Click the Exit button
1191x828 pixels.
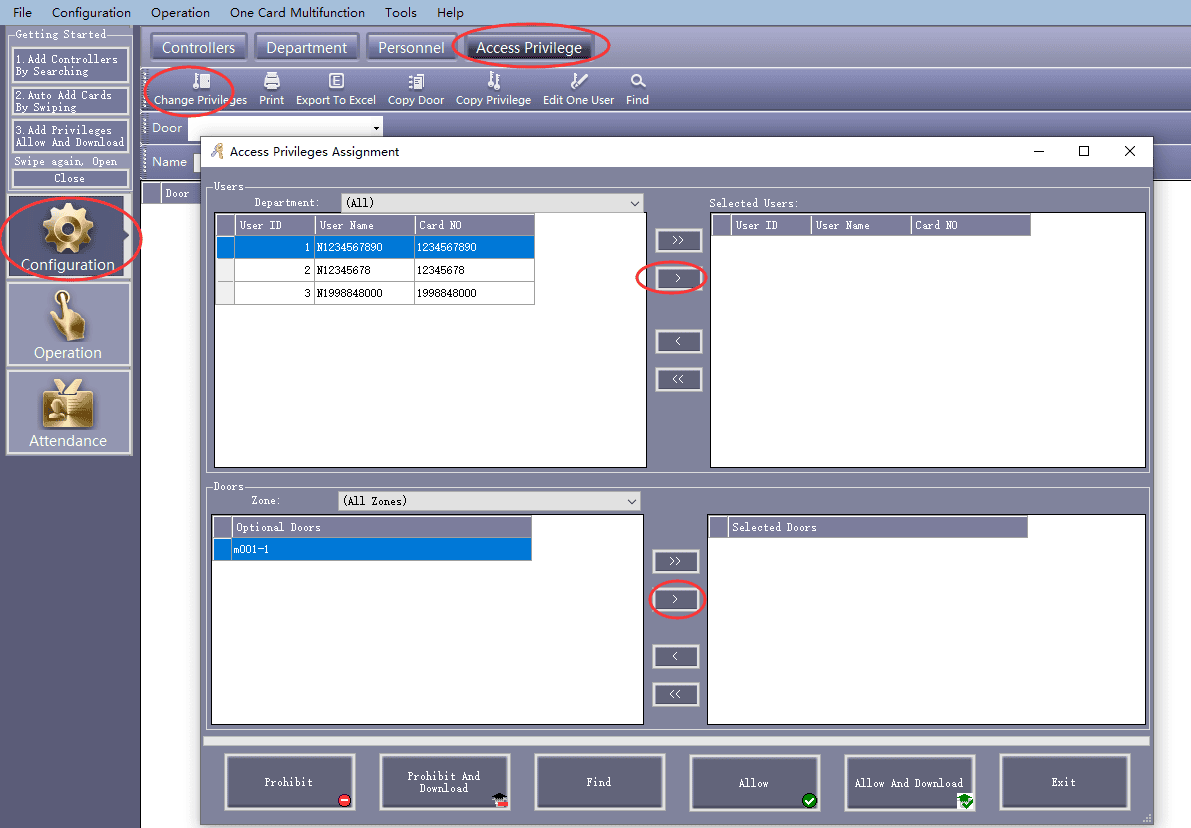coord(1064,782)
